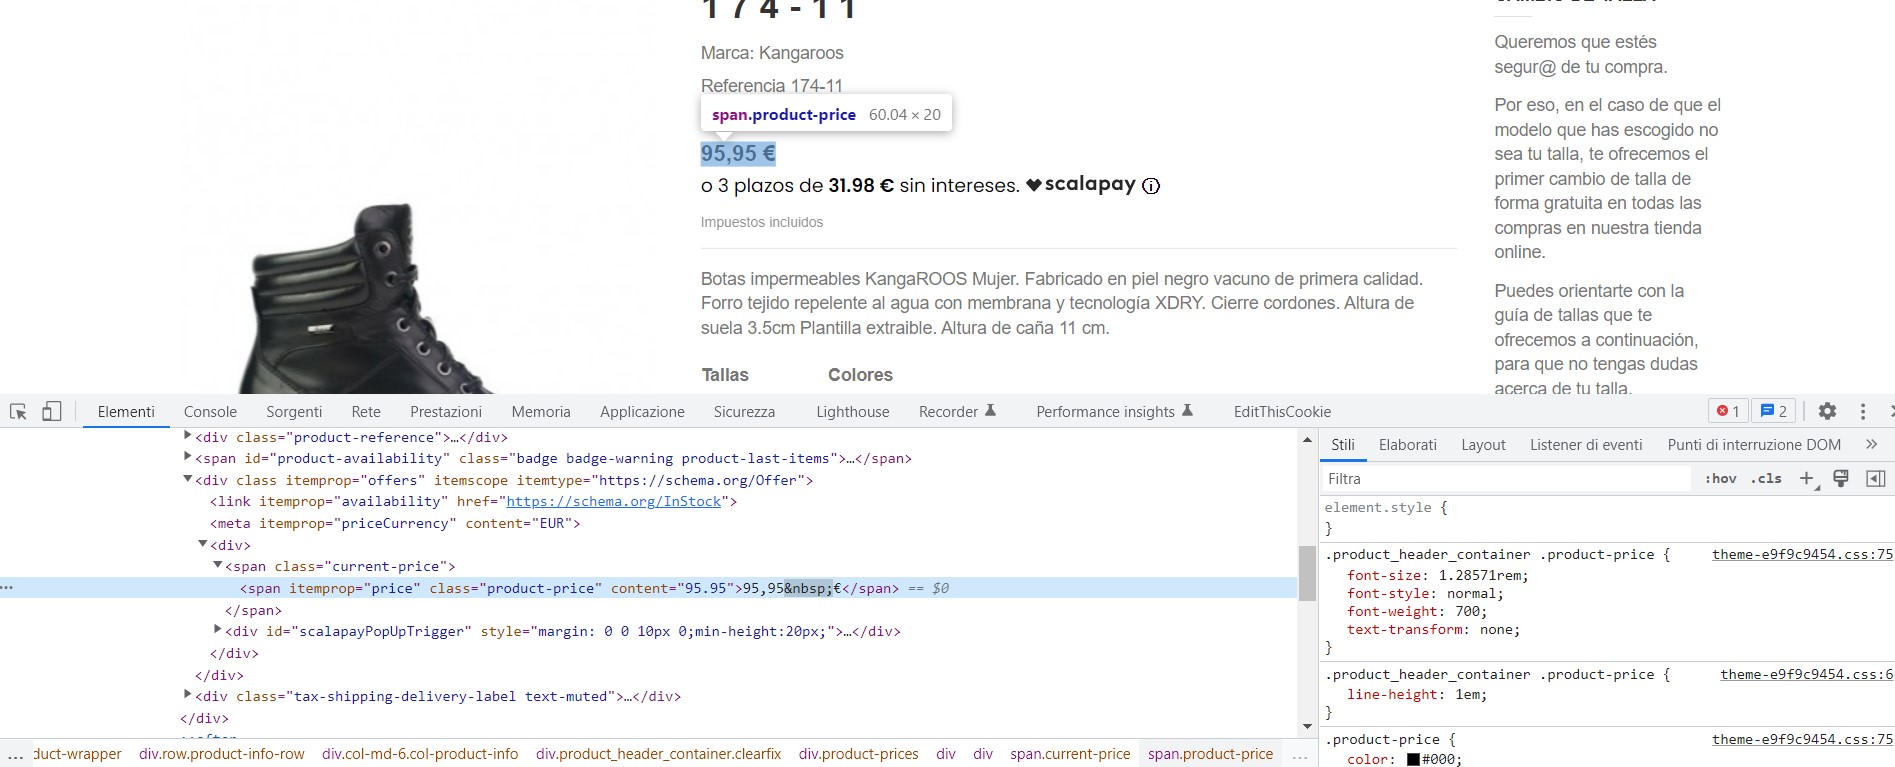
Task: Open Punti di interruzione DOM tab
Action: (x=1754, y=445)
